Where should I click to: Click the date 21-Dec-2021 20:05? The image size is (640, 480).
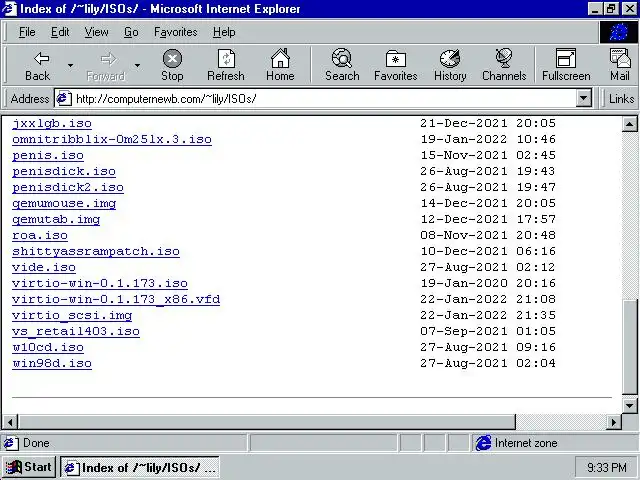pos(488,123)
